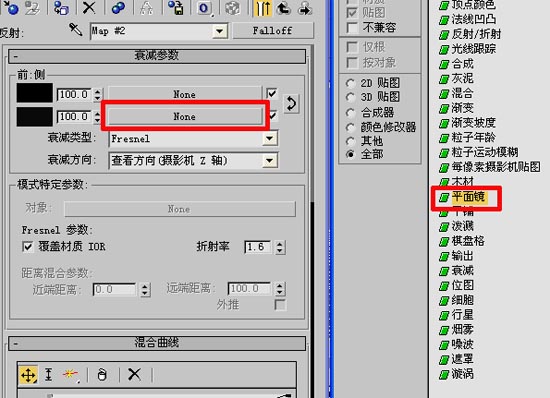This screenshot has width=550, height=398.
Task: Select the Scale Point tool in the curve toolbar
Action: coord(49,375)
